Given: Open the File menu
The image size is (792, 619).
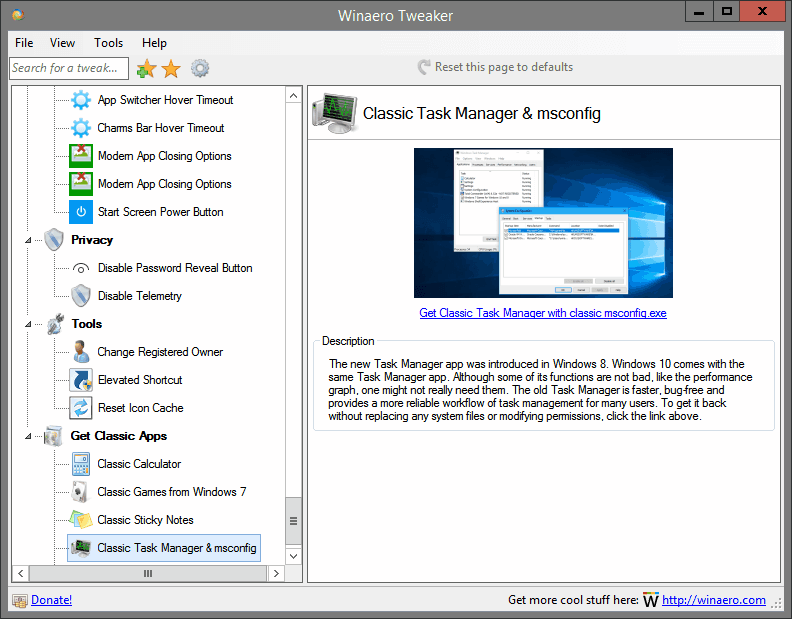Looking at the screenshot, I should tap(24, 43).
